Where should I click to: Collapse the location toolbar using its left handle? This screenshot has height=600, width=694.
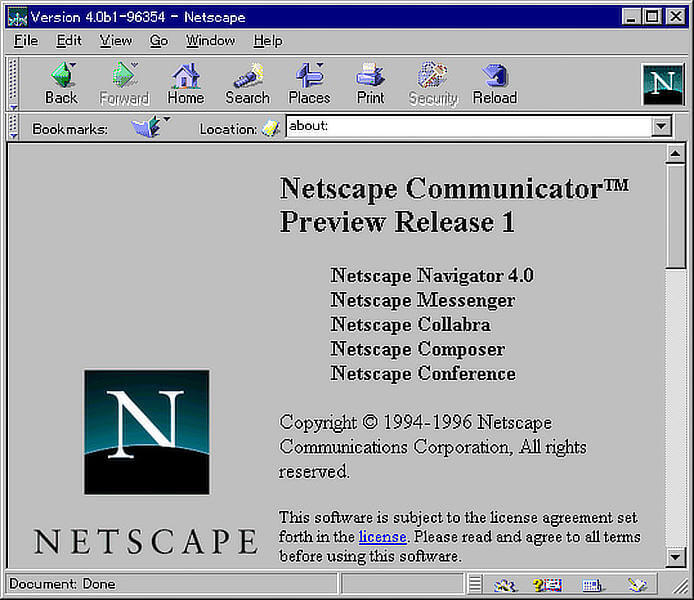[13, 127]
